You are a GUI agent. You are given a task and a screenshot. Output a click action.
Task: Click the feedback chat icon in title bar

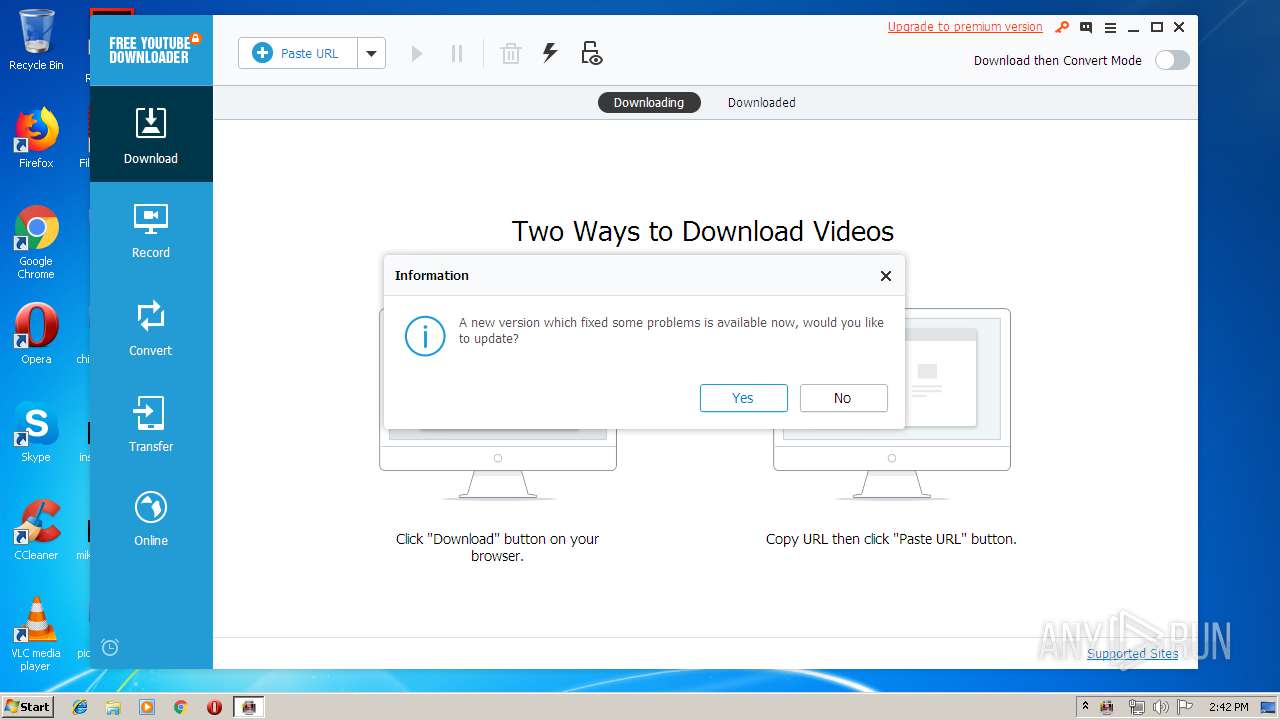[1086, 27]
